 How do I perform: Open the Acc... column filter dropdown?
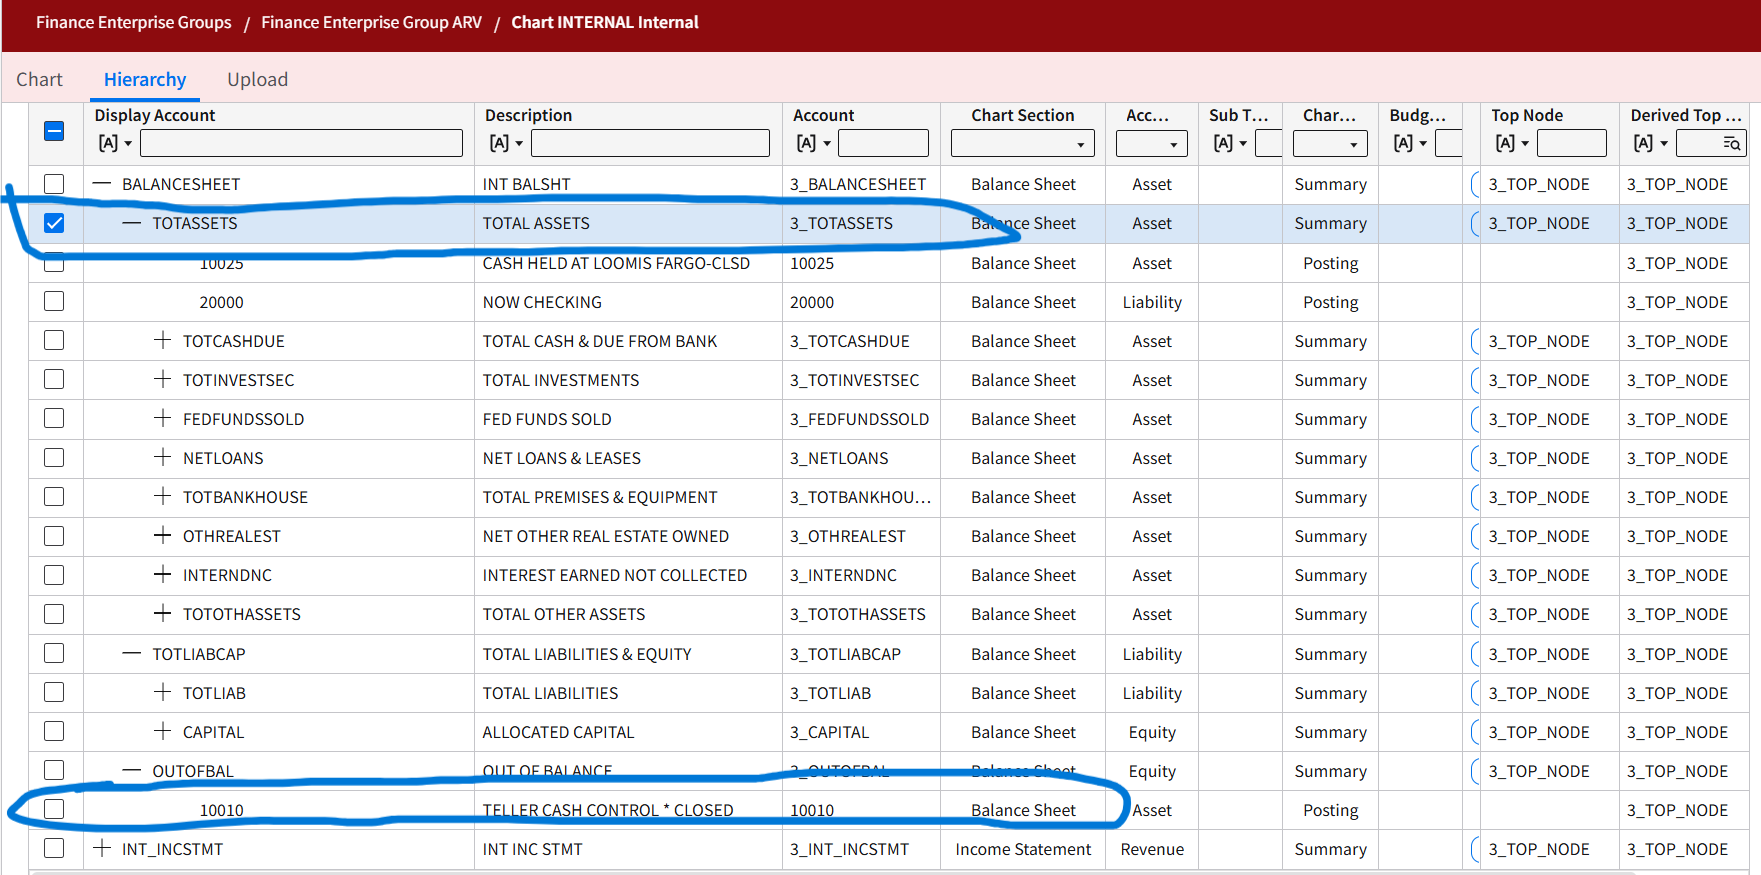coord(1151,143)
